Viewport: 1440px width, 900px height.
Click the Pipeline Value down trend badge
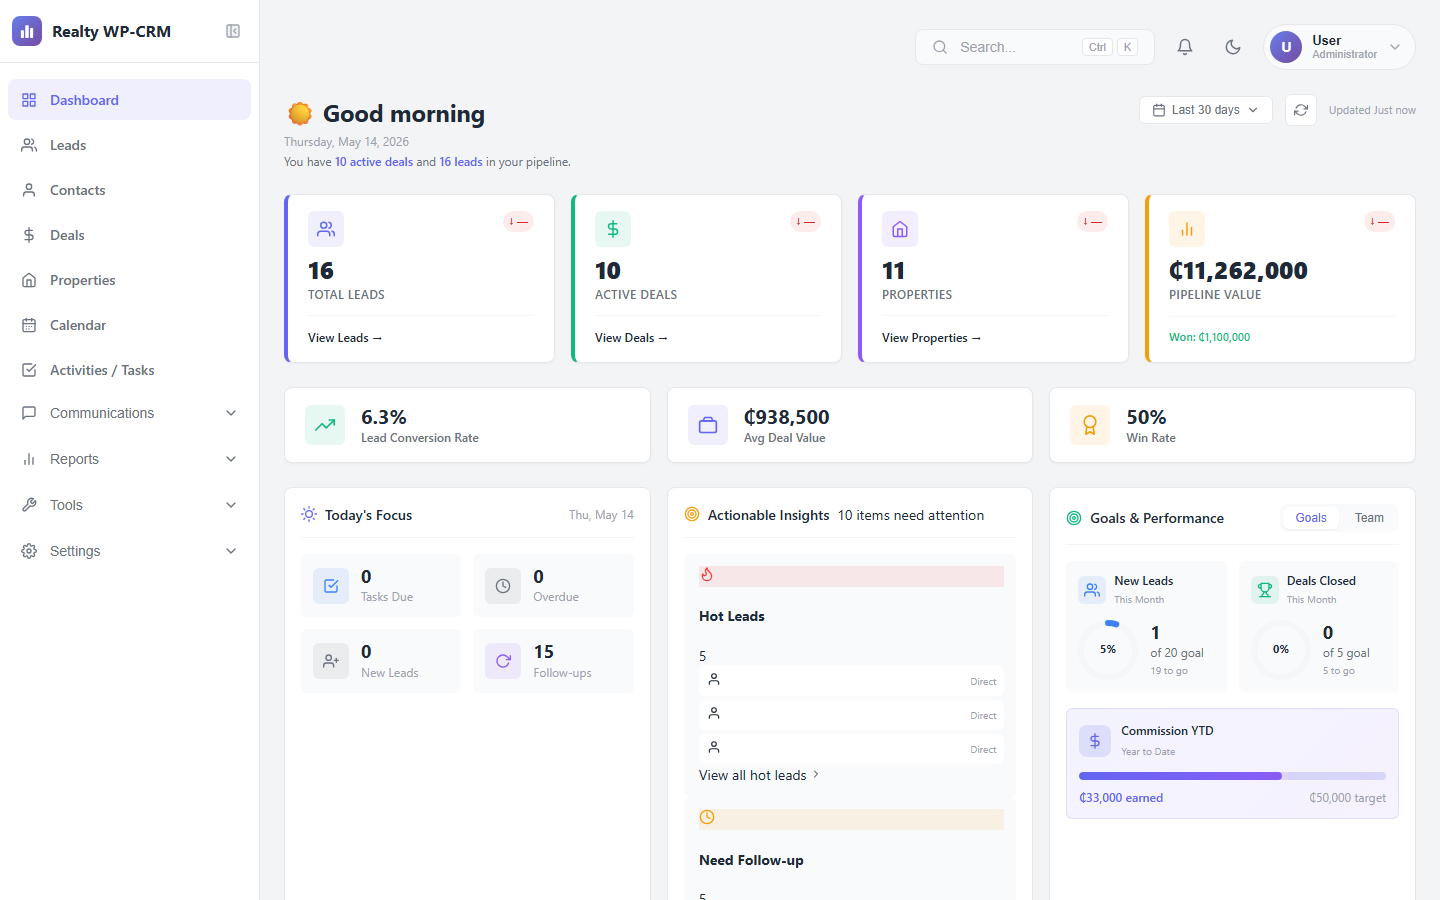click(1380, 222)
